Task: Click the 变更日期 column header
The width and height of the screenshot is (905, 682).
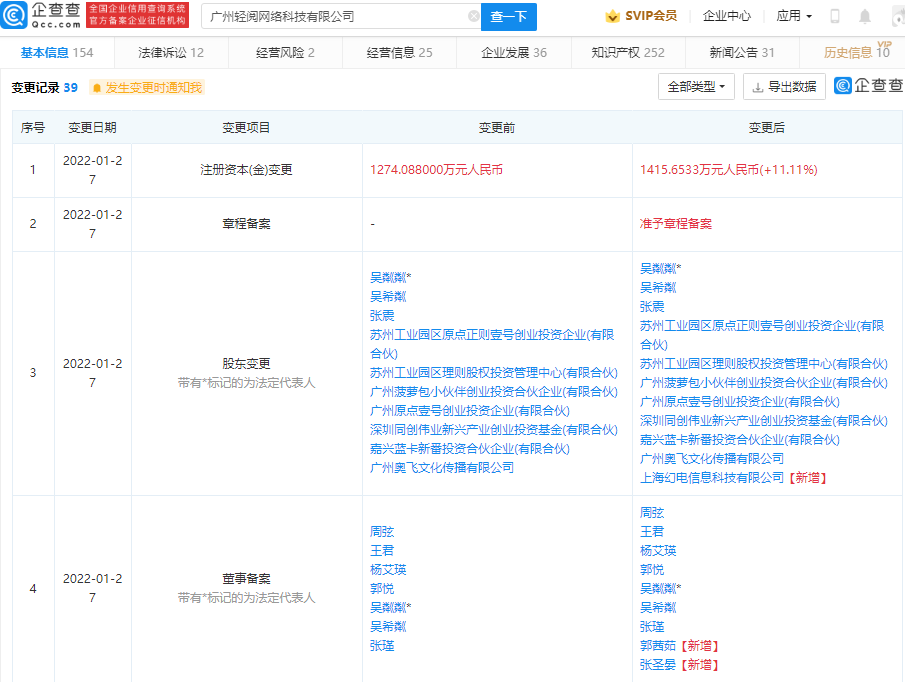Action: [92, 128]
